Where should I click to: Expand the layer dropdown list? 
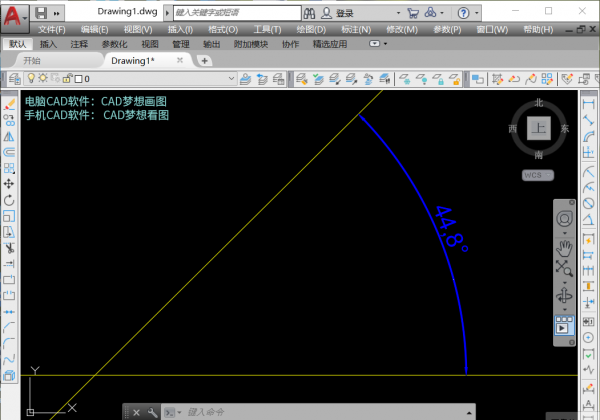pyautogui.click(x=231, y=79)
